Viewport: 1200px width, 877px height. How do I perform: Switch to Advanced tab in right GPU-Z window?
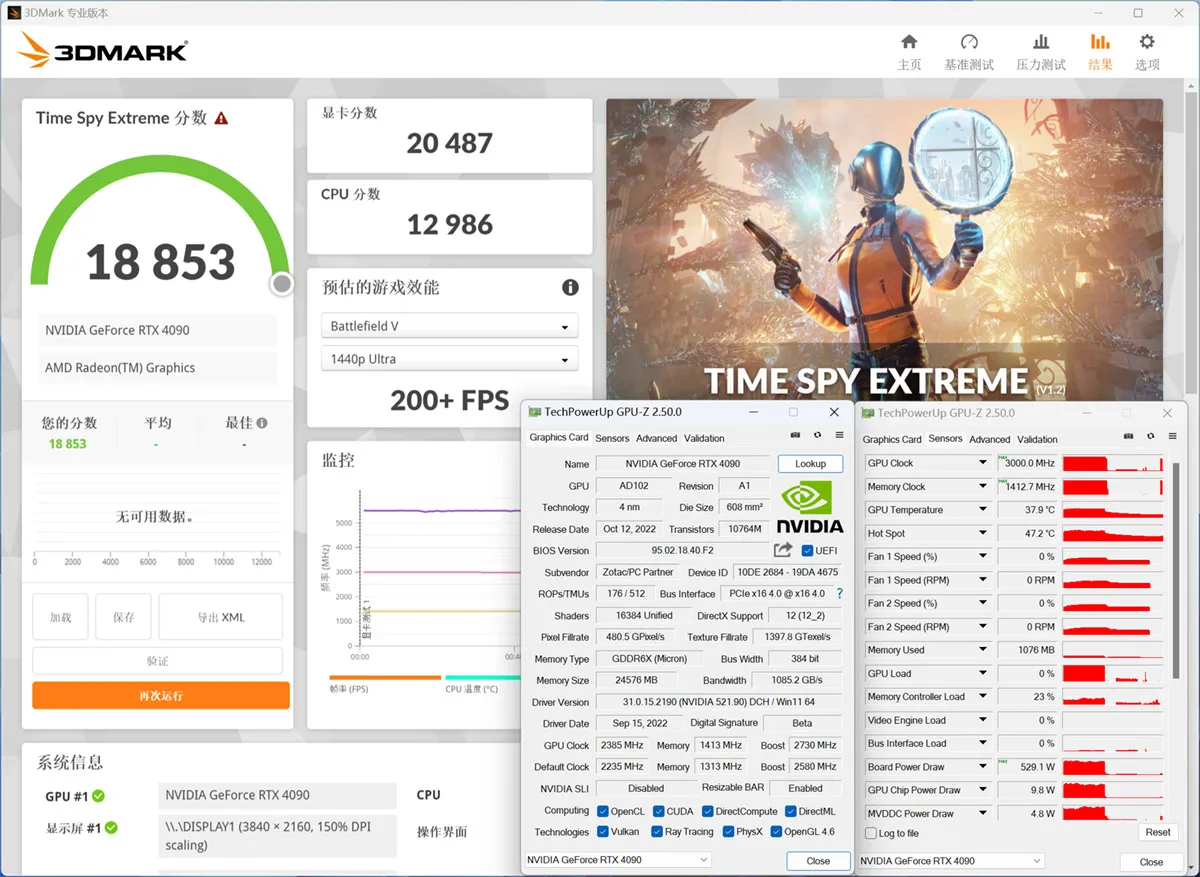(989, 439)
